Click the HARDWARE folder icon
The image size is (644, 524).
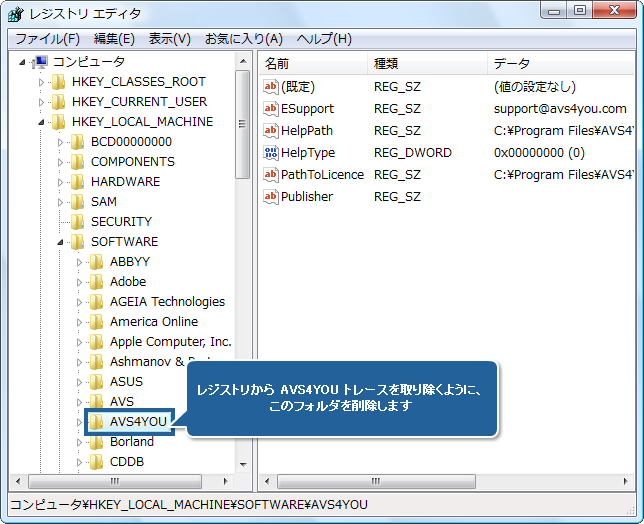[x=77, y=182]
